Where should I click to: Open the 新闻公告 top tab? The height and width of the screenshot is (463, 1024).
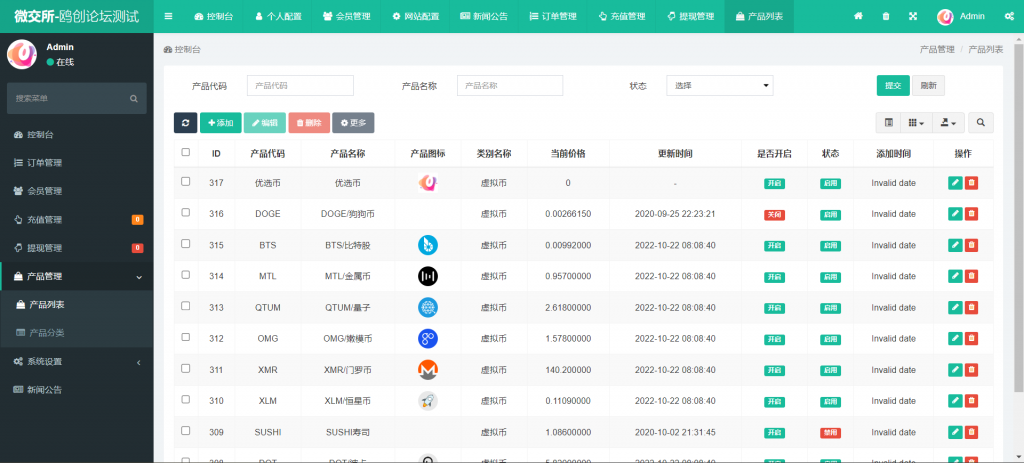click(x=484, y=16)
